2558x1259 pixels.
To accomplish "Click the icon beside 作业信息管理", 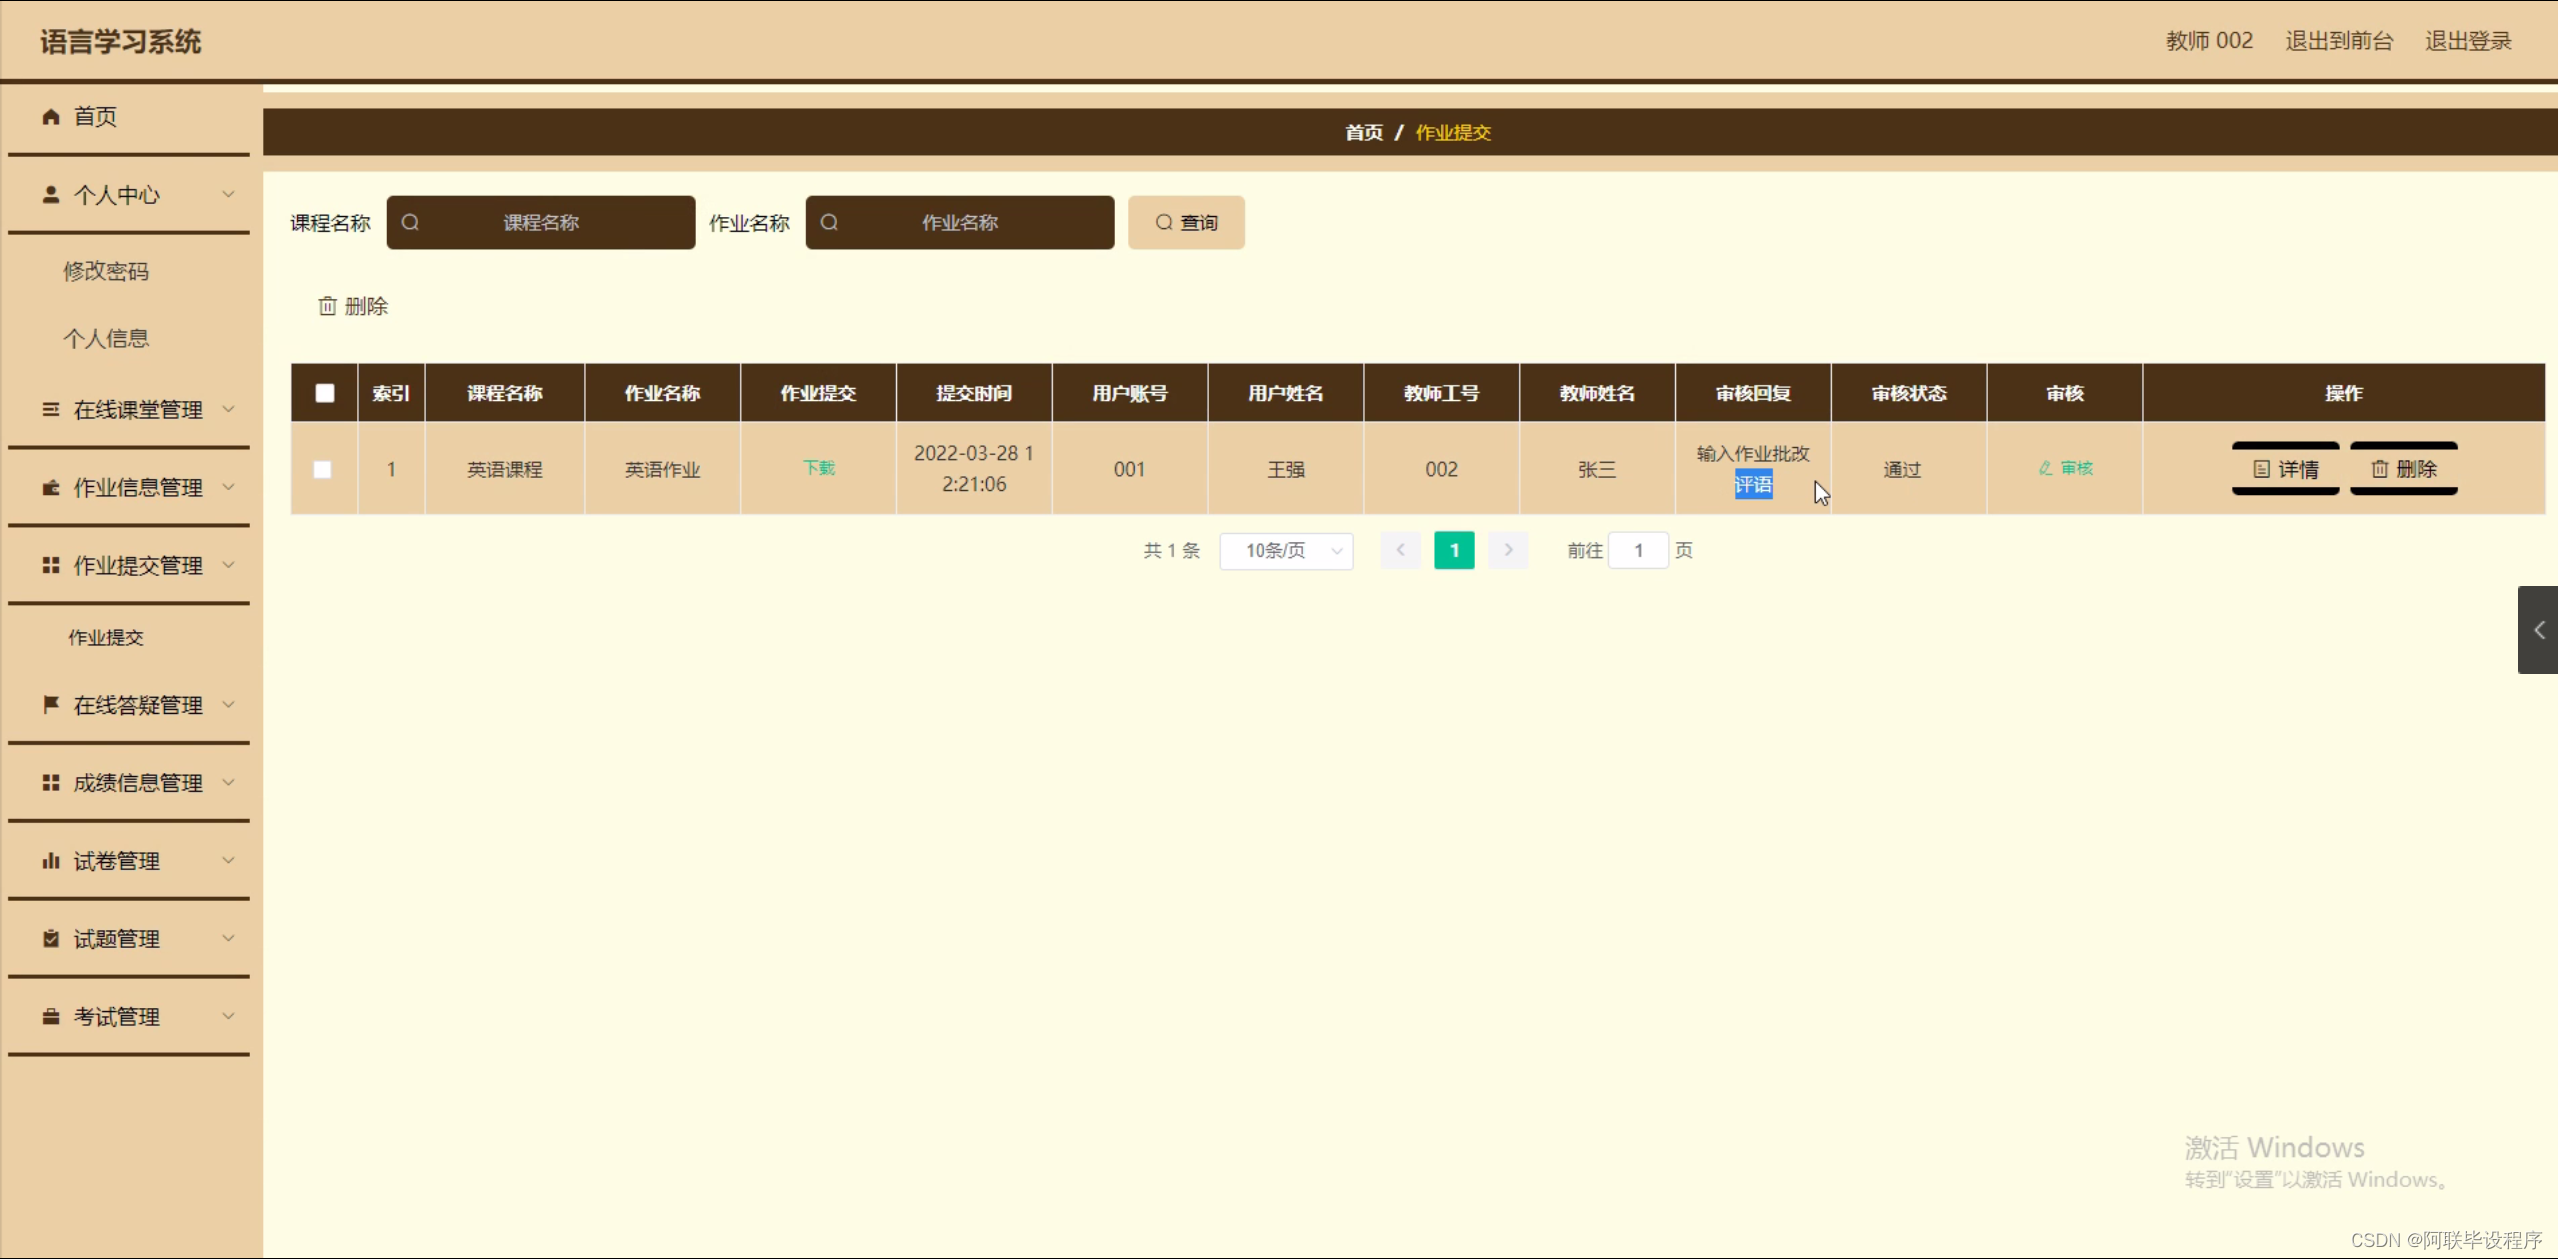I will coord(51,487).
